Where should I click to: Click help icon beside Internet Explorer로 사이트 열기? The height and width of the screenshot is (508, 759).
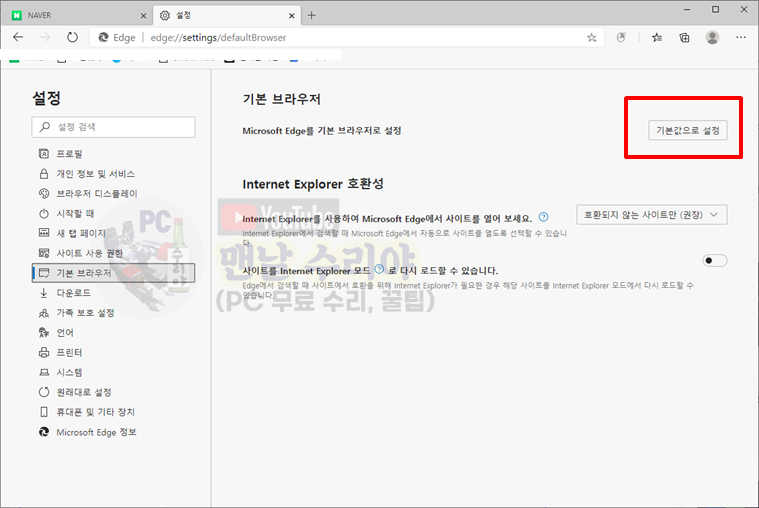point(544,217)
